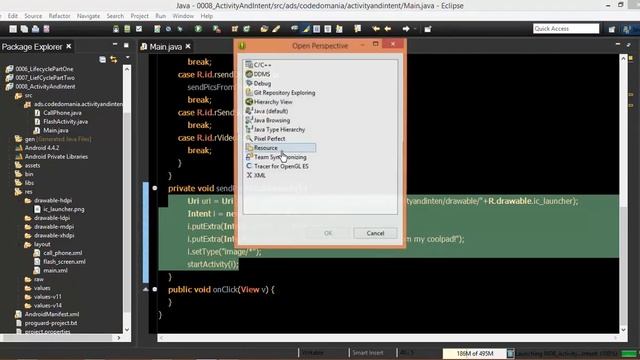Switch to the Main.java editor tab
The image size is (640, 360).
(x=165, y=47)
